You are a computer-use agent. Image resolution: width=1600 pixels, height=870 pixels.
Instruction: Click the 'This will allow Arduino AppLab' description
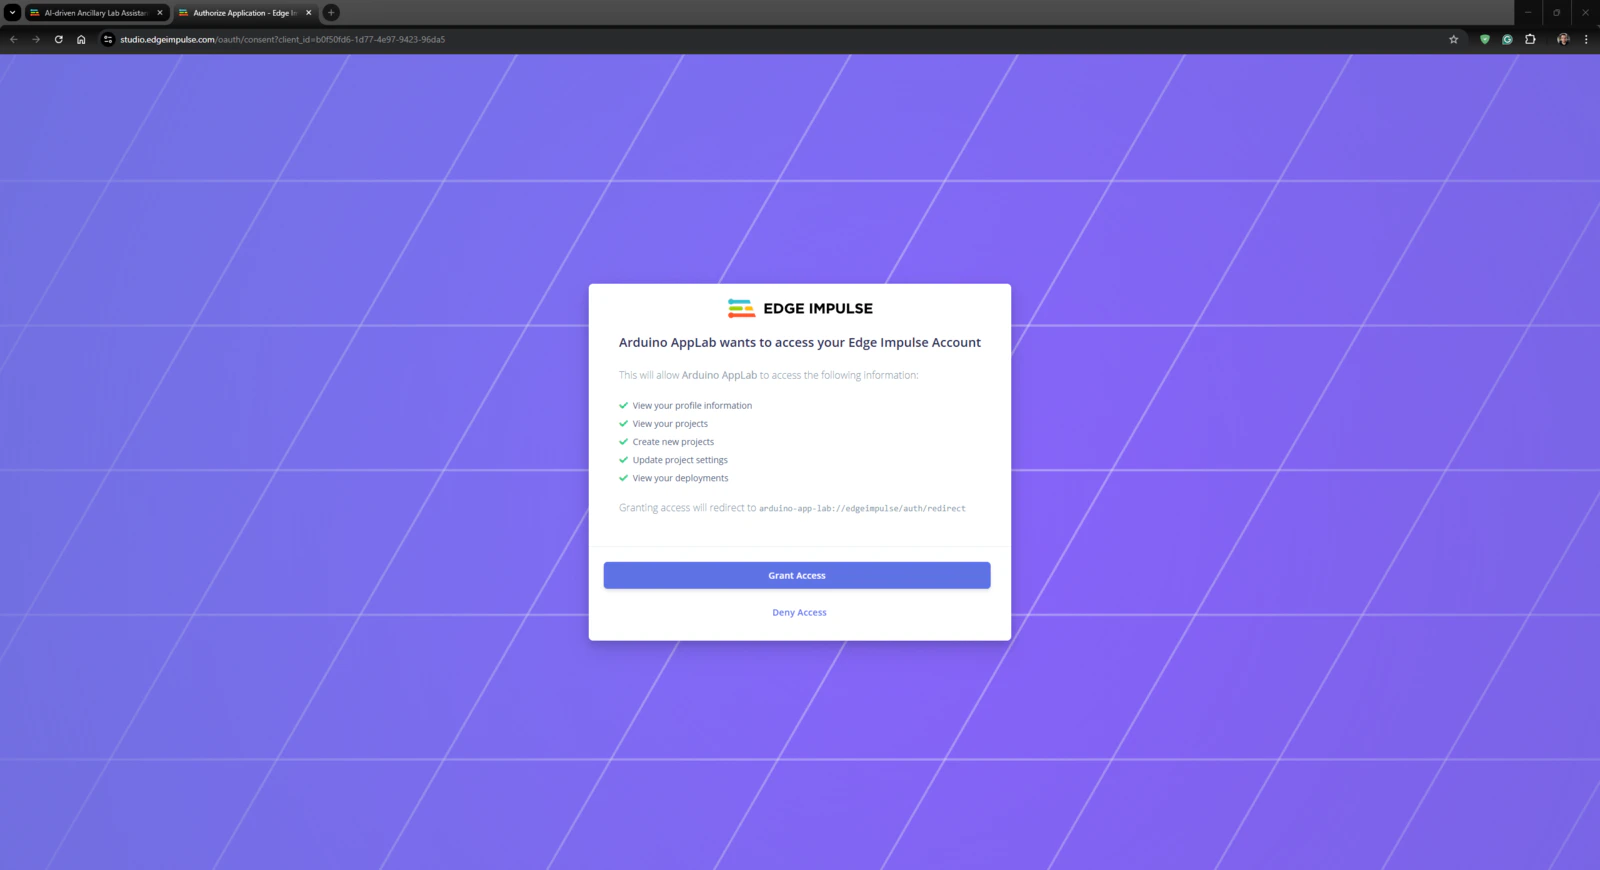[768, 375]
